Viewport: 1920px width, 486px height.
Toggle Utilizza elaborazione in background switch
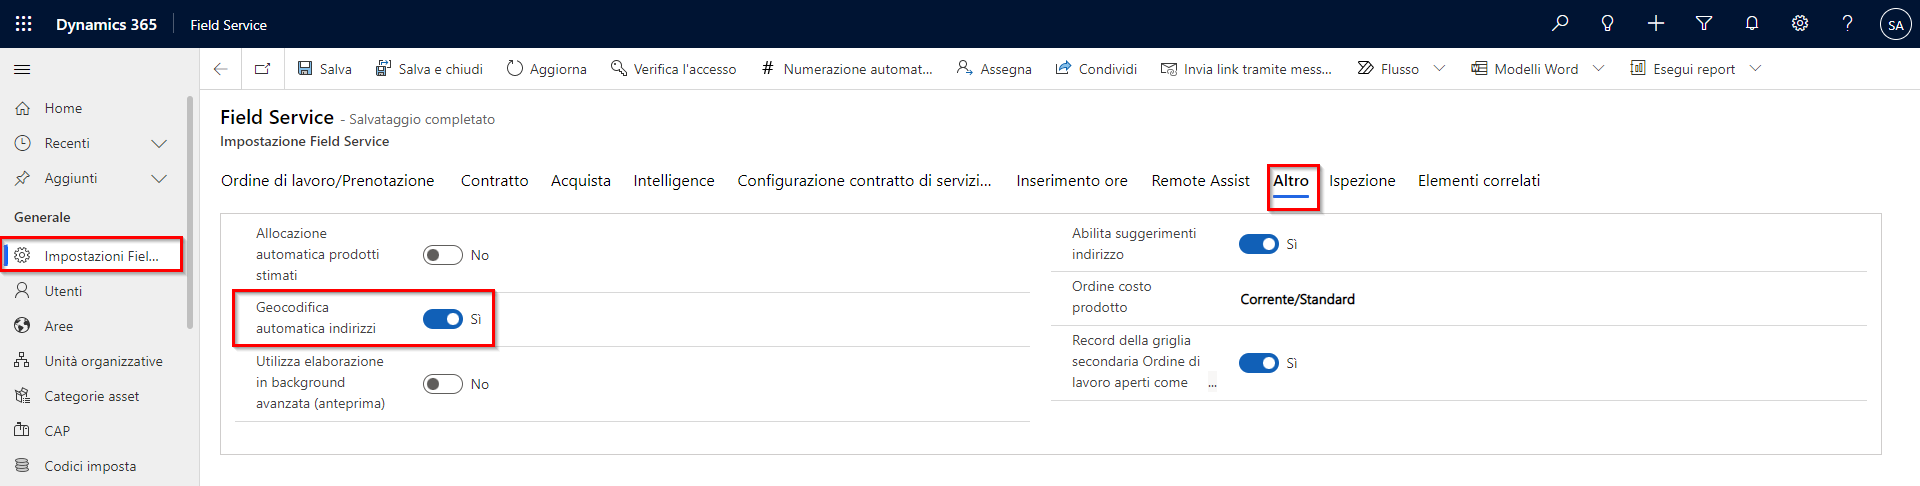(x=443, y=384)
